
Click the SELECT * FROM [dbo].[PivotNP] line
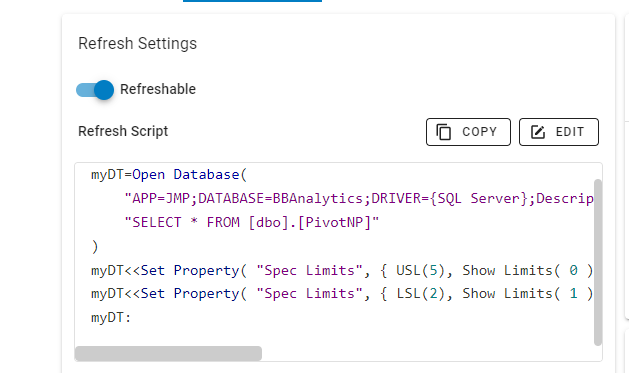tap(252, 222)
